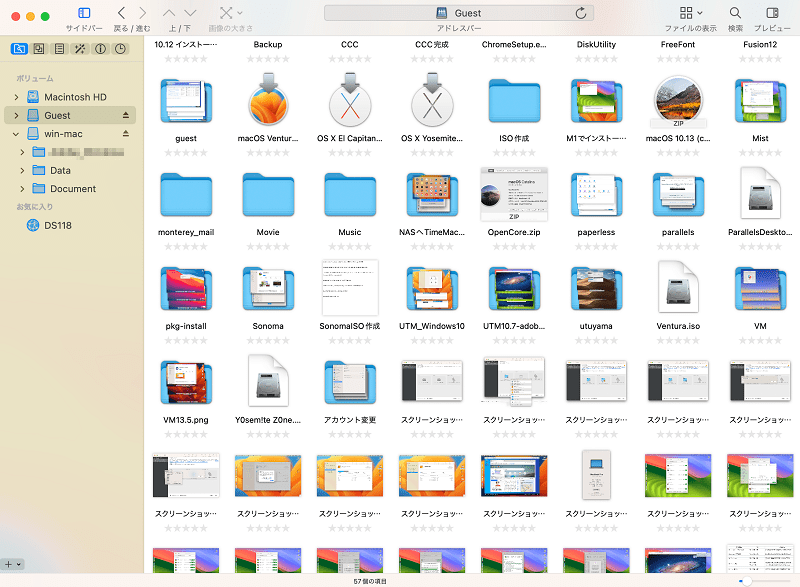The height and width of the screenshot is (587, 800).
Task: Select the OS X Yosemite installer
Action: (x=432, y=100)
